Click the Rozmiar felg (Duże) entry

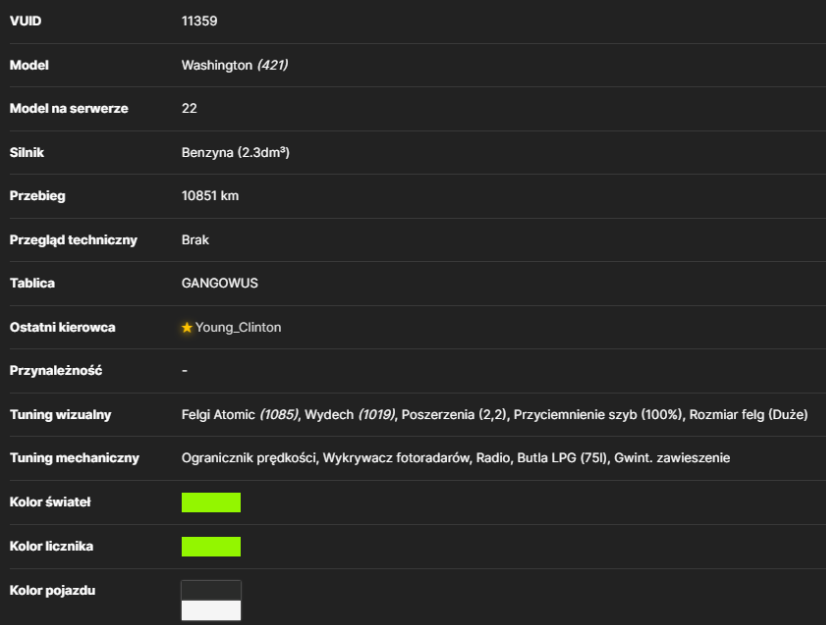click(749, 415)
